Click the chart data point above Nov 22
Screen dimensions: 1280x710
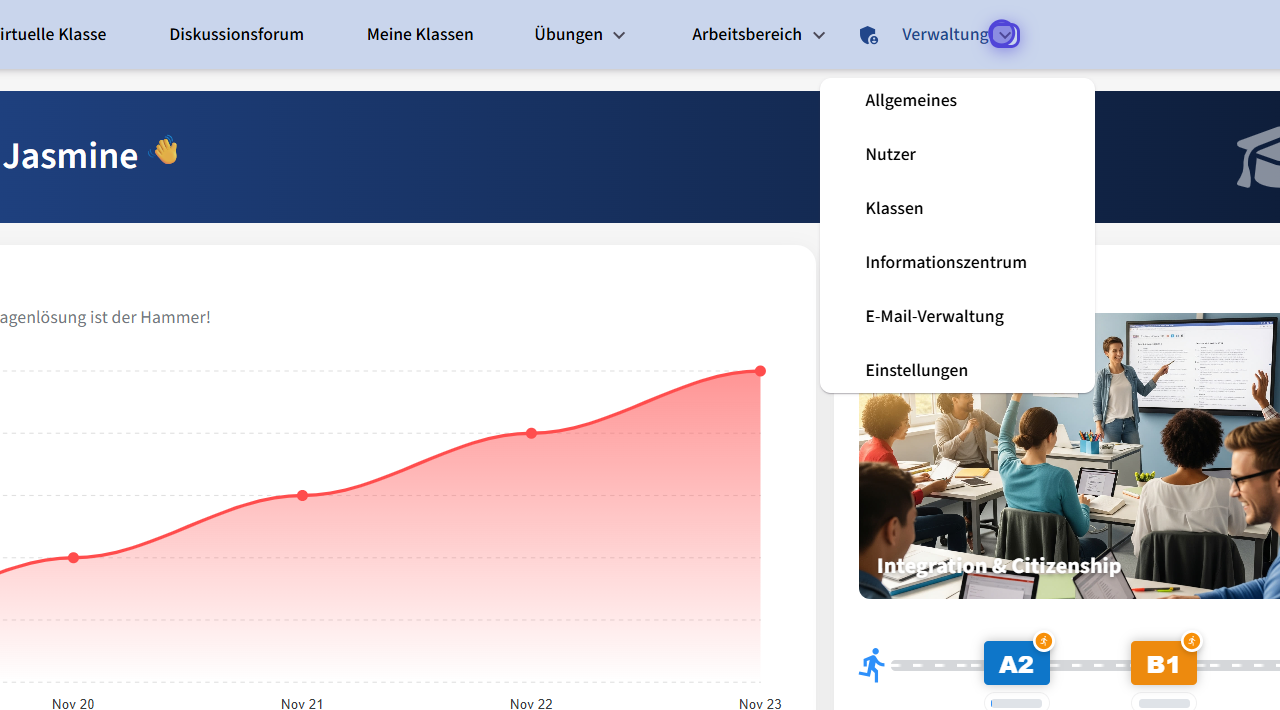pyautogui.click(x=531, y=433)
